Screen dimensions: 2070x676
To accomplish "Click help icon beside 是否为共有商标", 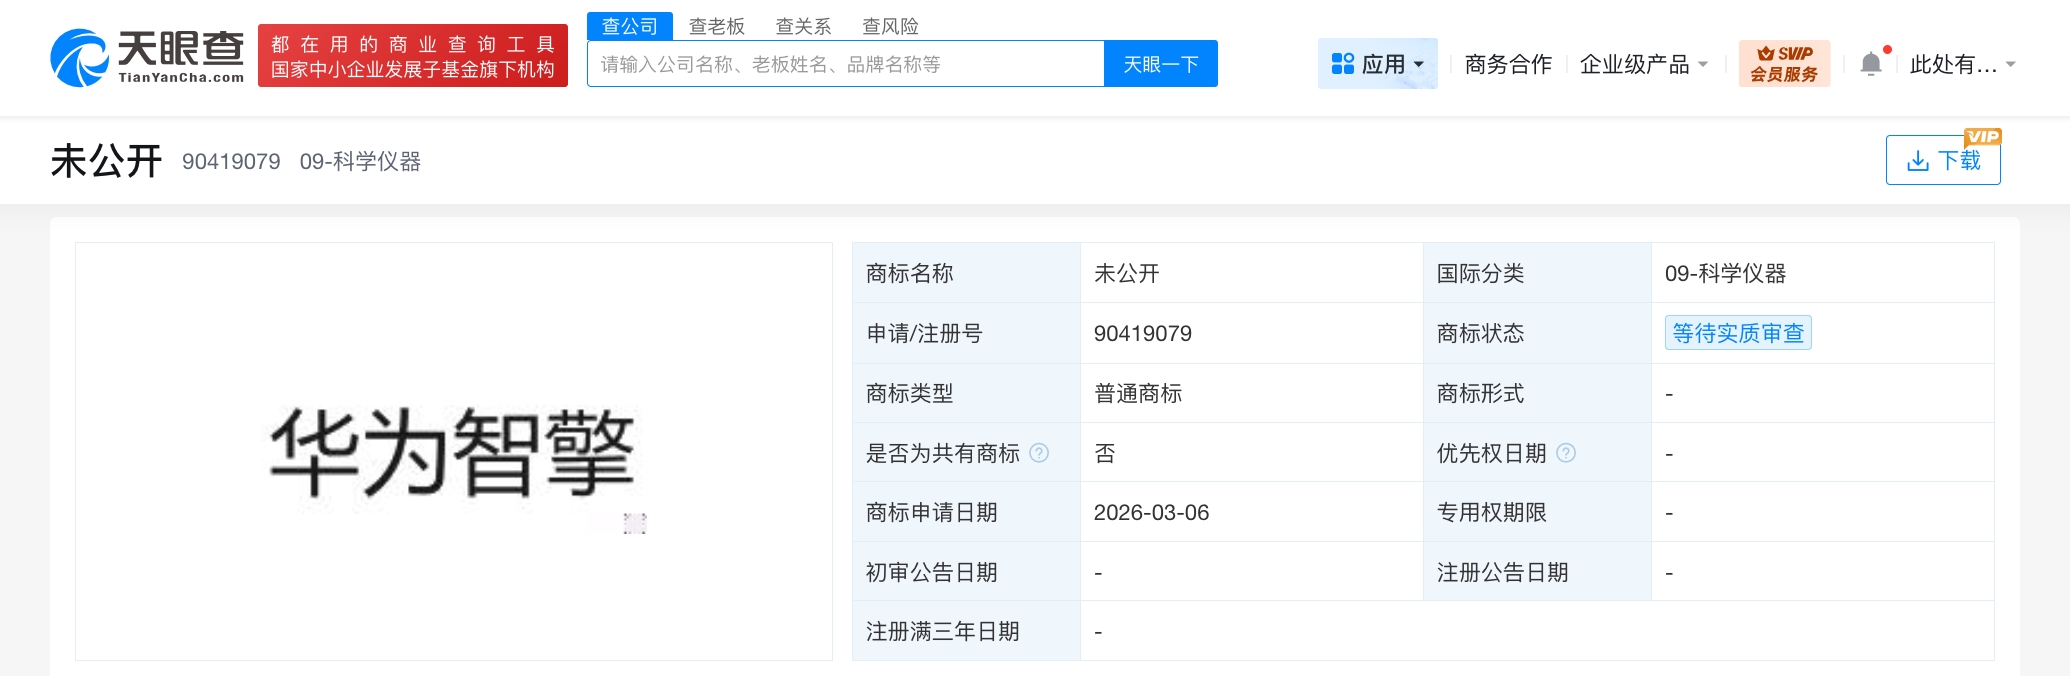I will coord(1039,453).
